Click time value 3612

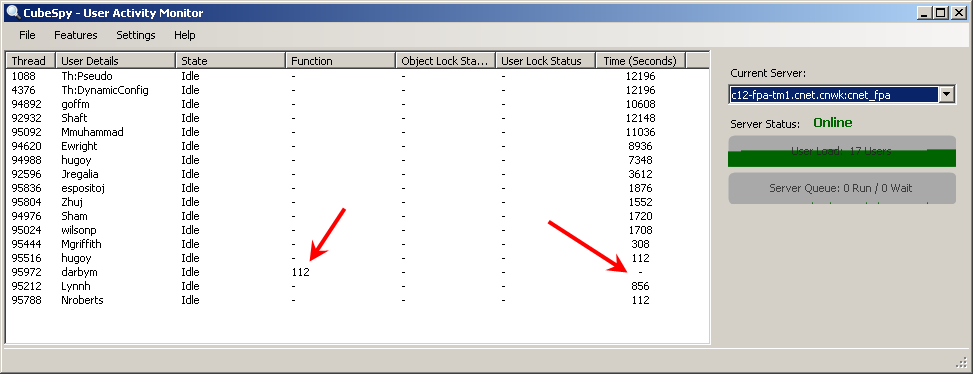(x=640, y=174)
